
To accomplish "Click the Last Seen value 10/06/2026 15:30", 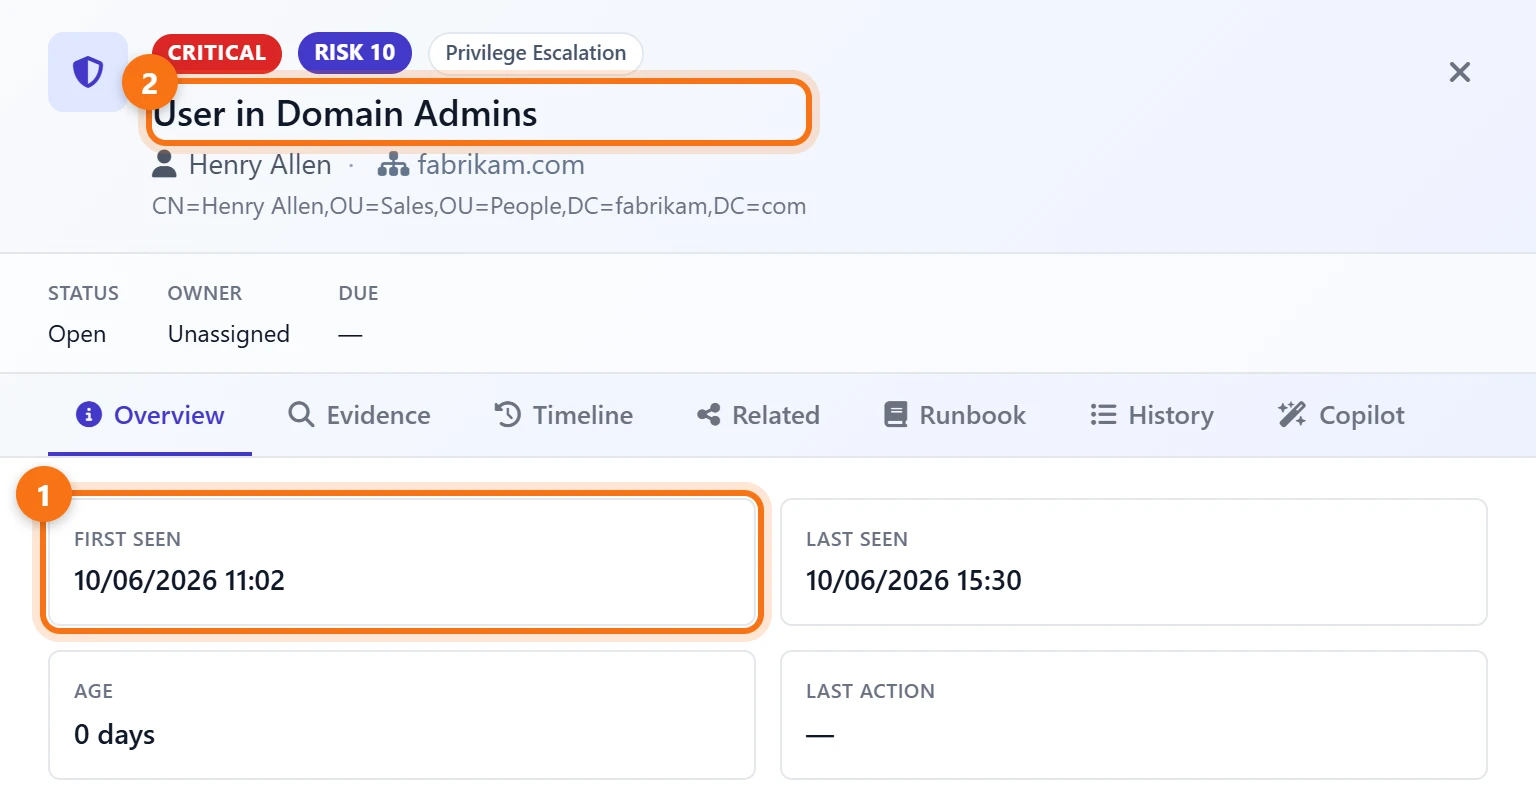I will (914, 580).
